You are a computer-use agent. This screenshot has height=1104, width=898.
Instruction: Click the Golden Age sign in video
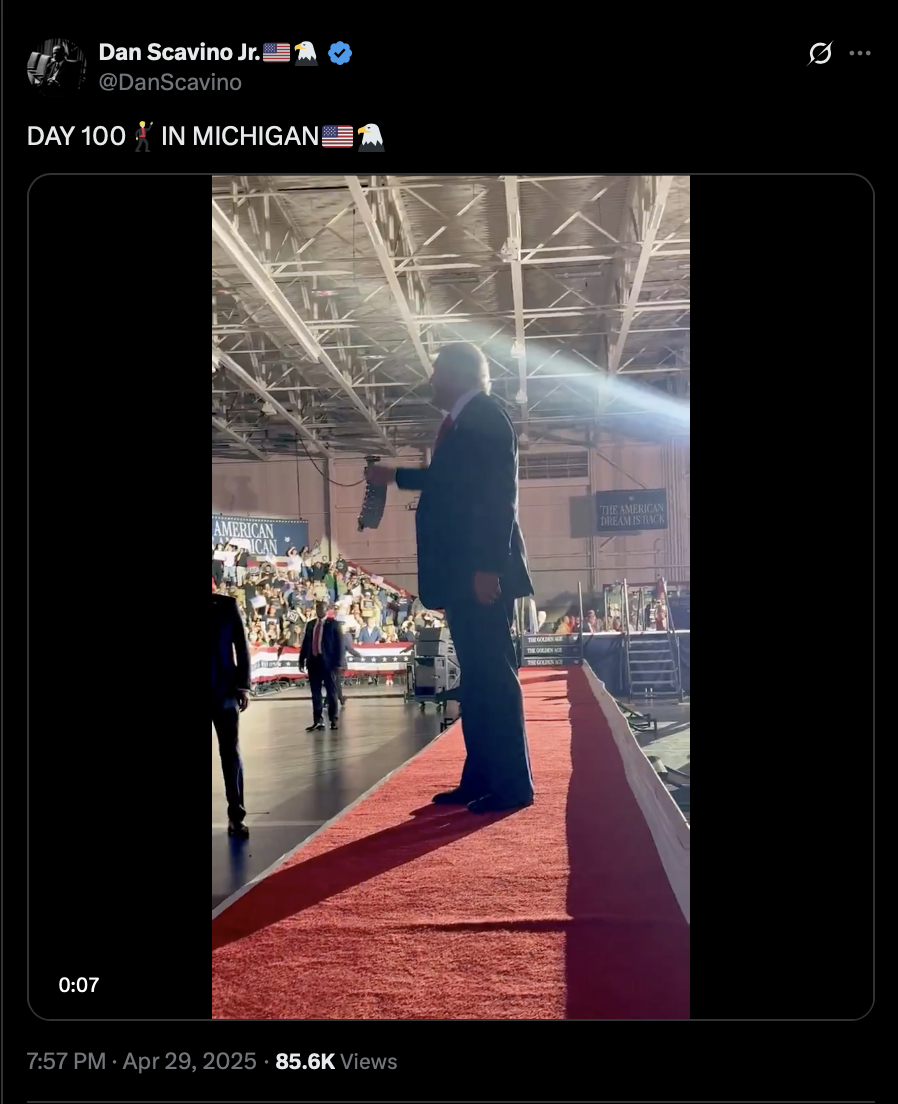click(551, 651)
